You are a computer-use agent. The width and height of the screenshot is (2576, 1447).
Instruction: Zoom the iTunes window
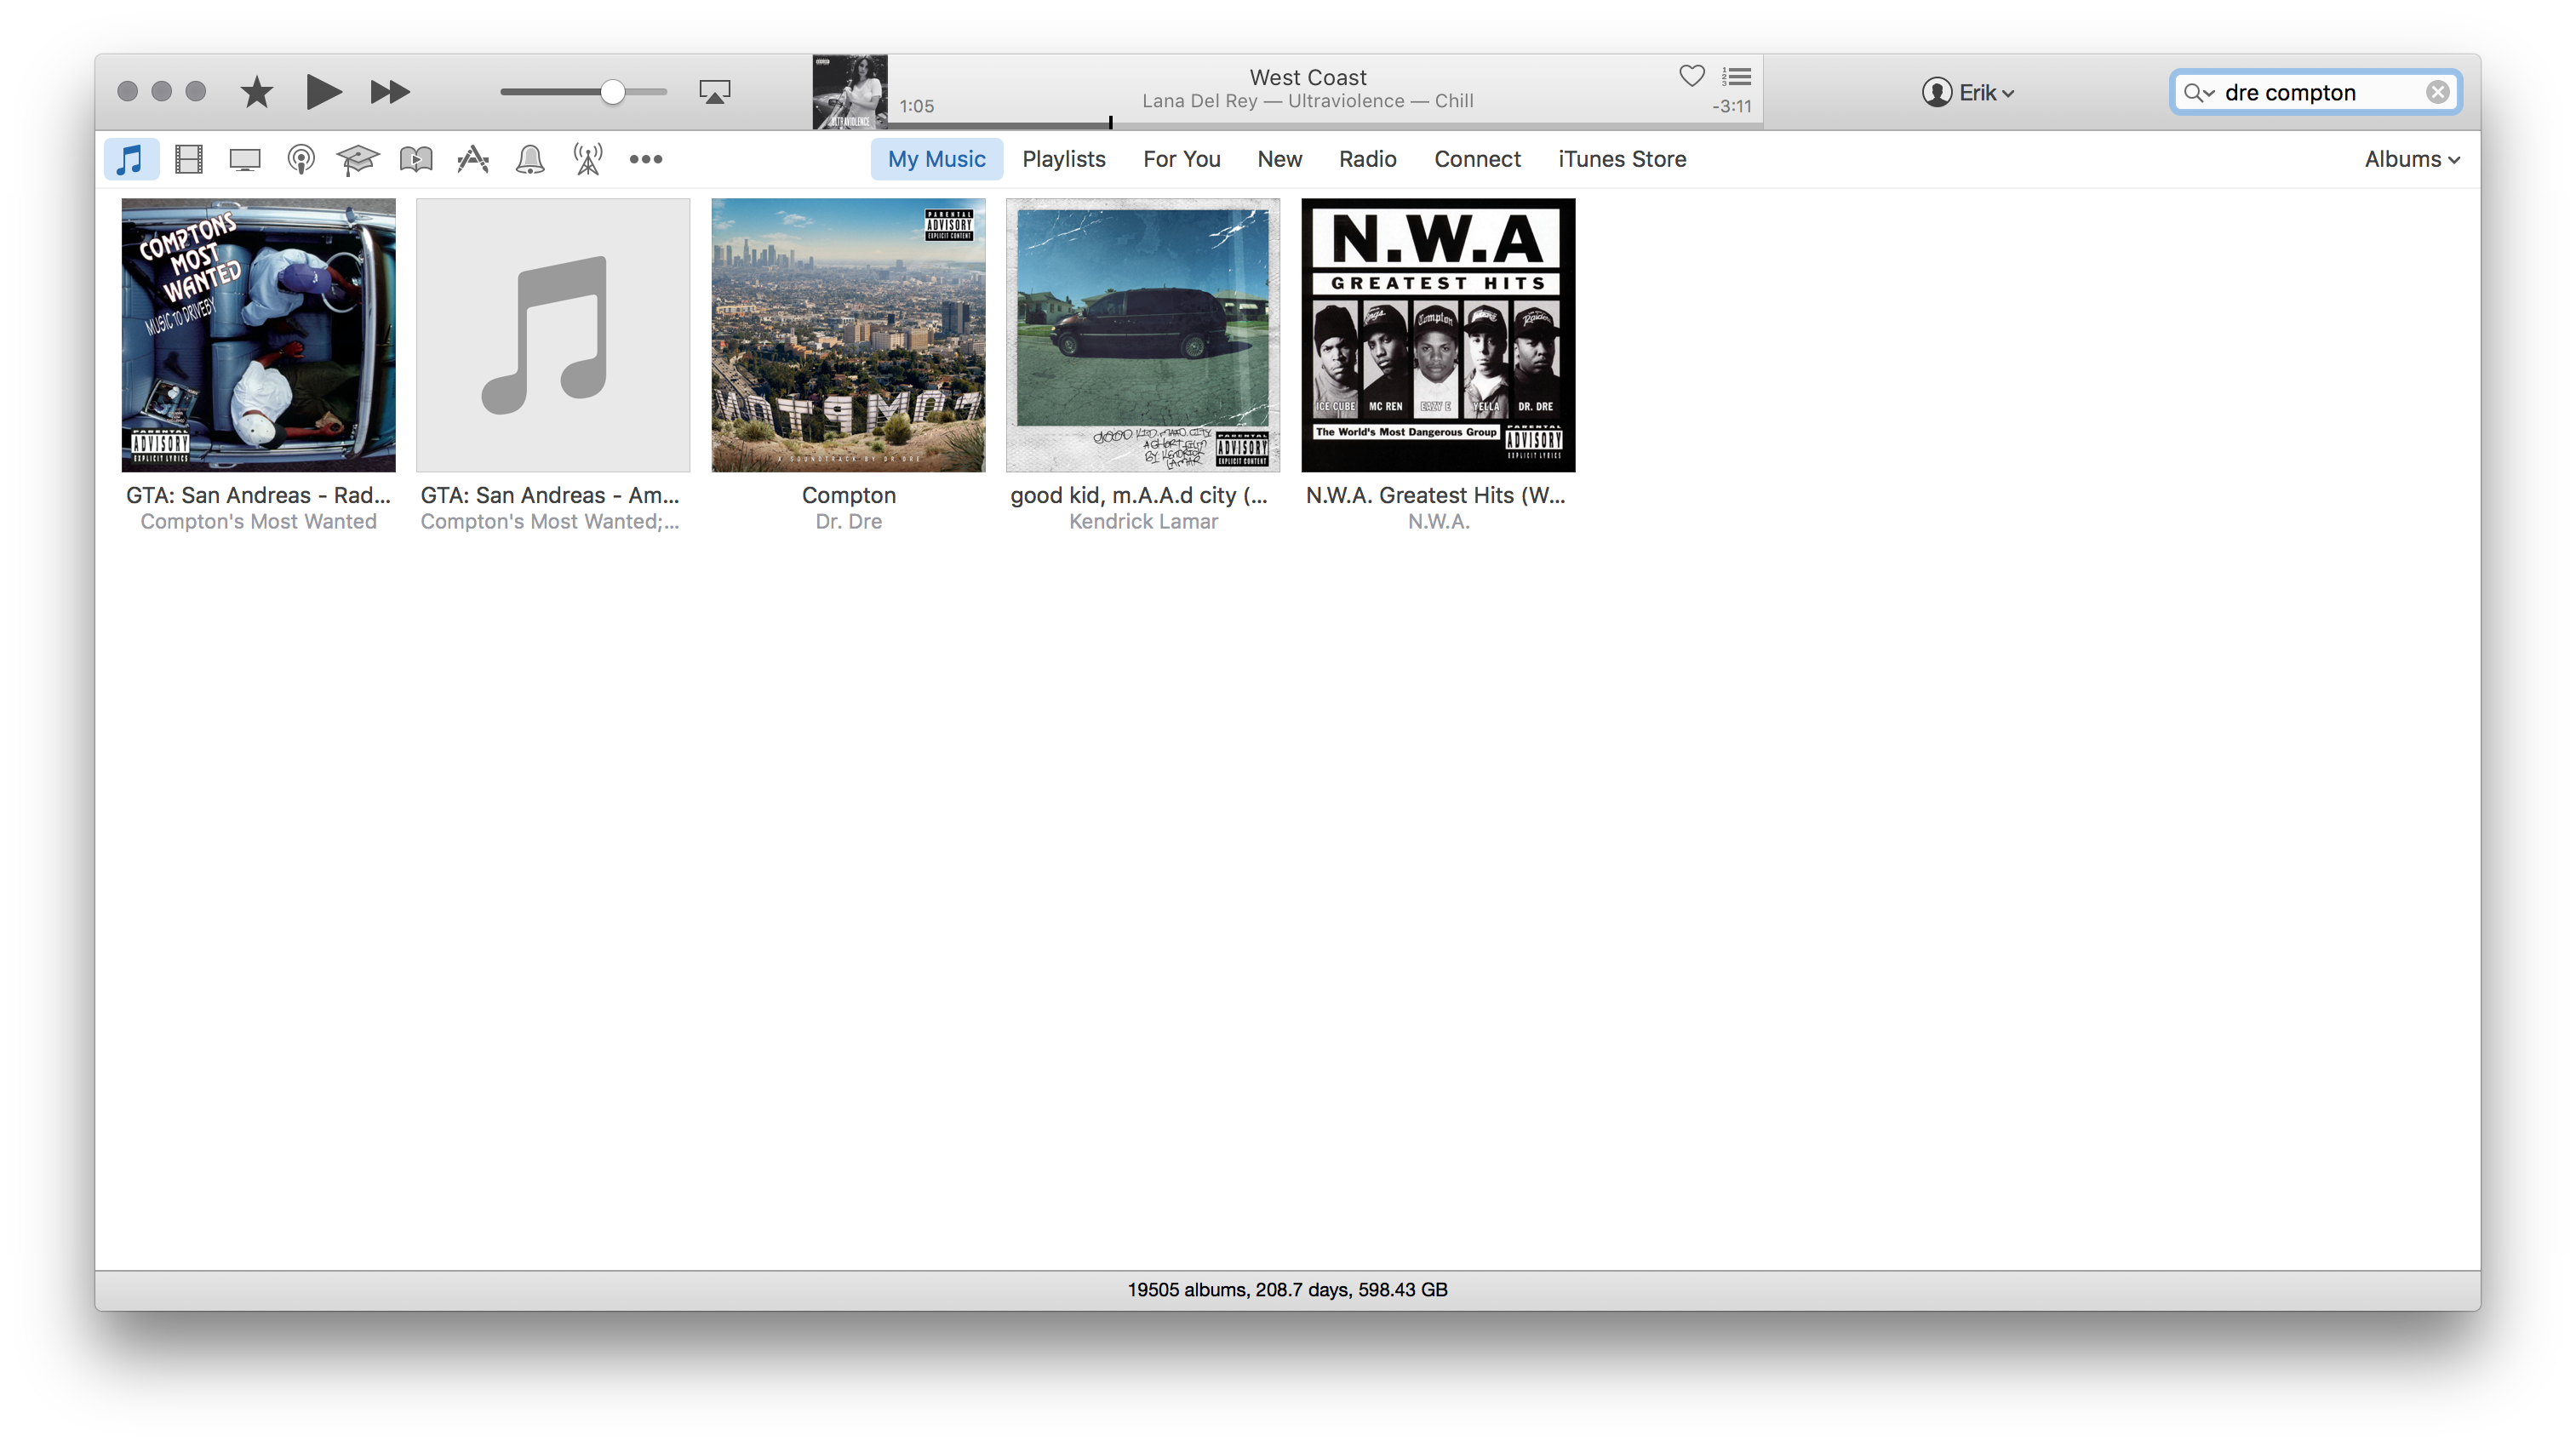(x=195, y=91)
